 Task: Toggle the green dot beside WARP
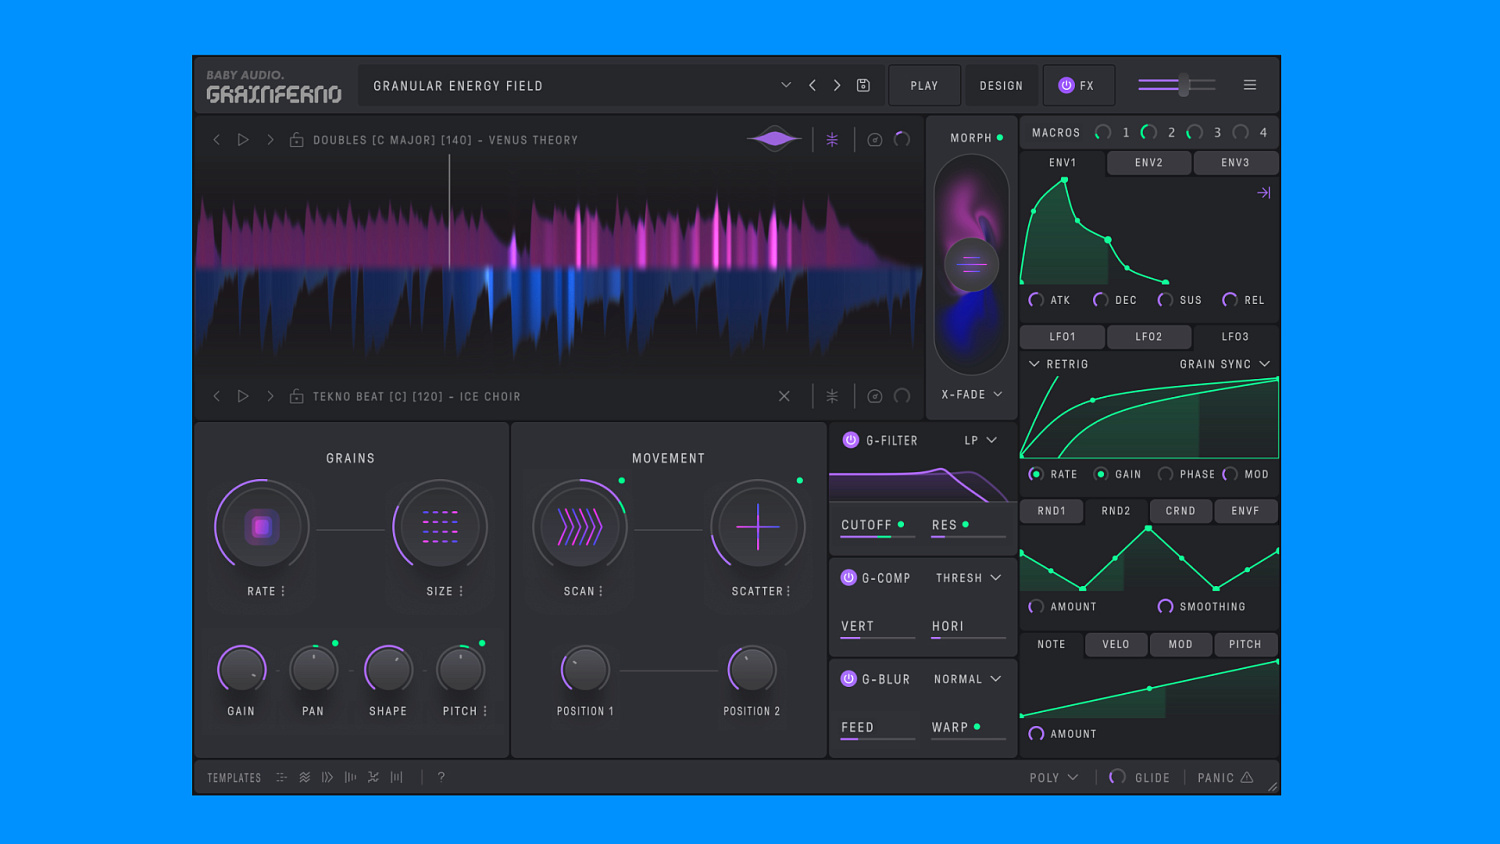pyautogui.click(x=977, y=727)
